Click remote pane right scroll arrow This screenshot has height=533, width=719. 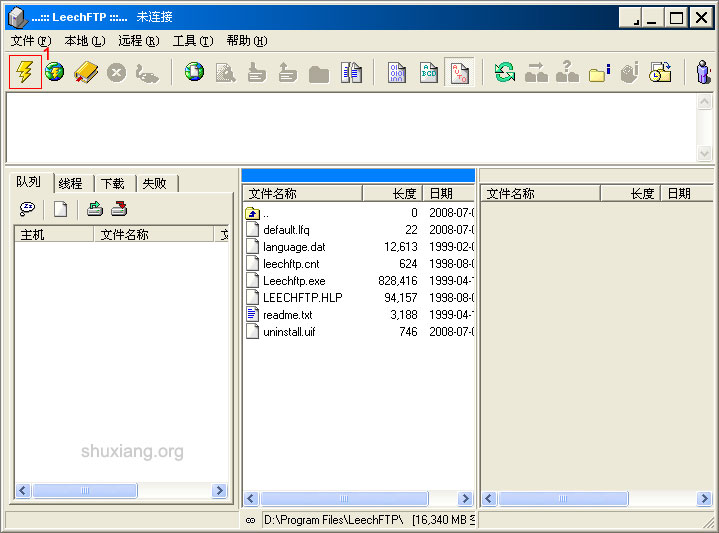click(704, 498)
